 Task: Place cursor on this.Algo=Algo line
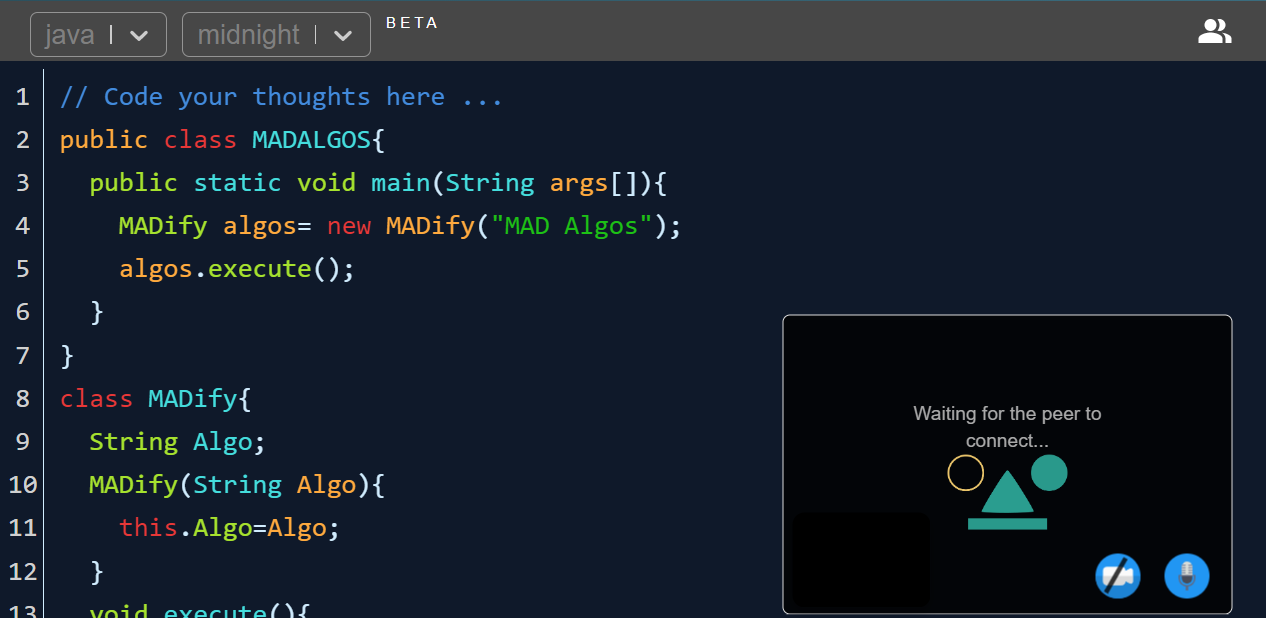tap(229, 528)
